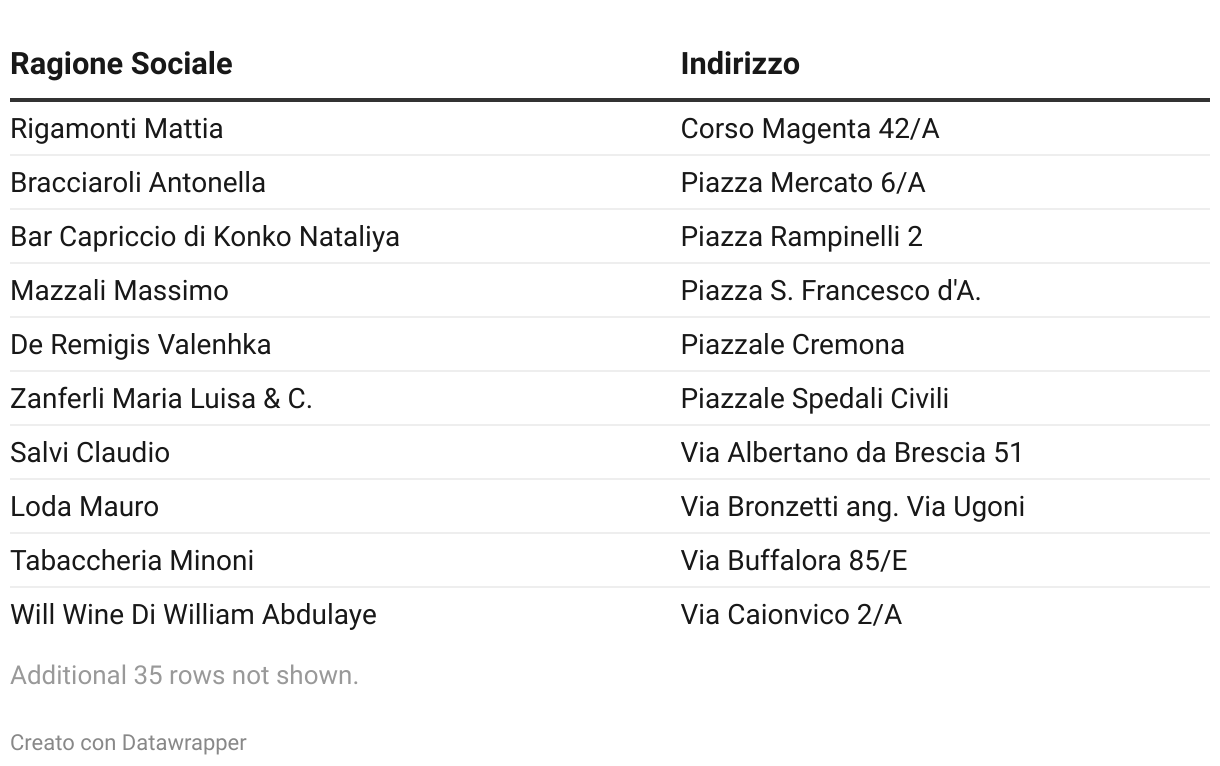Click the Ragione Sociale column header
The image size is (1220, 766).
121,63
